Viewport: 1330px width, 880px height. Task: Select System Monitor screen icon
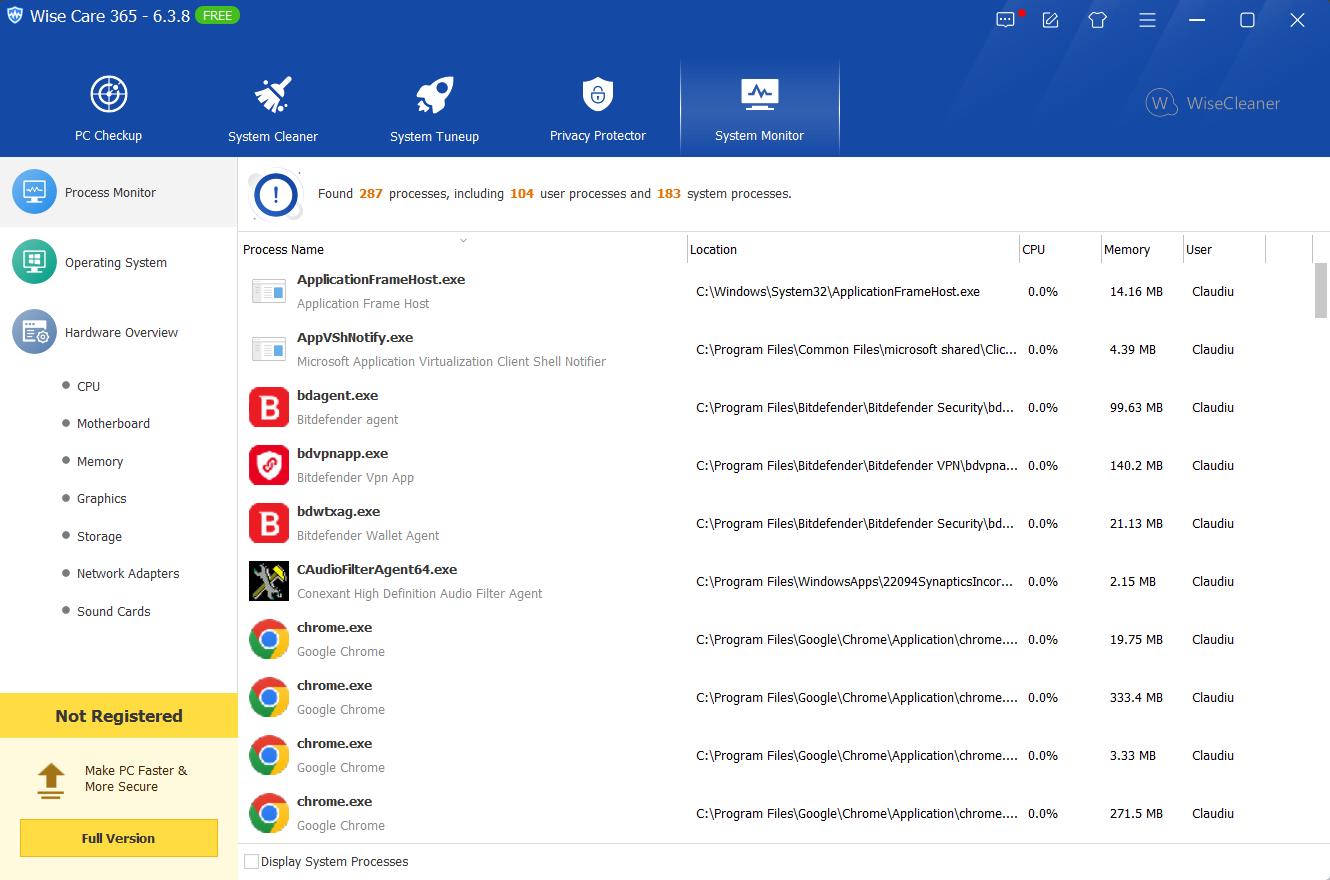coord(759,95)
